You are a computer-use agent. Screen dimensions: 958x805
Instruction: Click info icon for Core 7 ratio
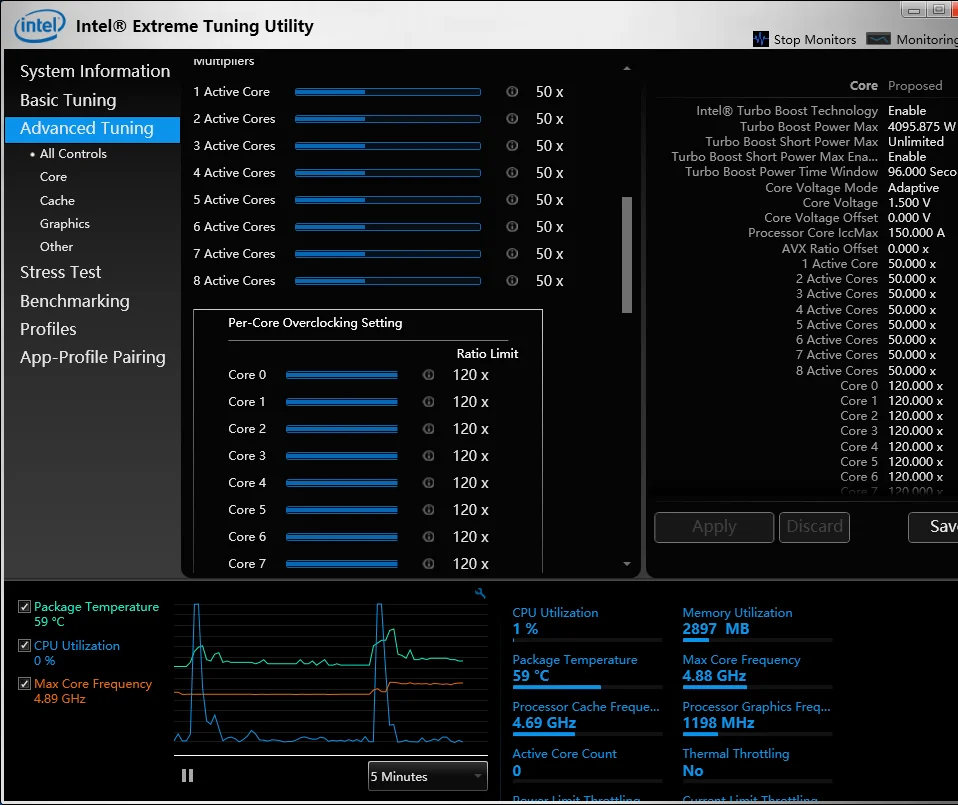click(429, 564)
